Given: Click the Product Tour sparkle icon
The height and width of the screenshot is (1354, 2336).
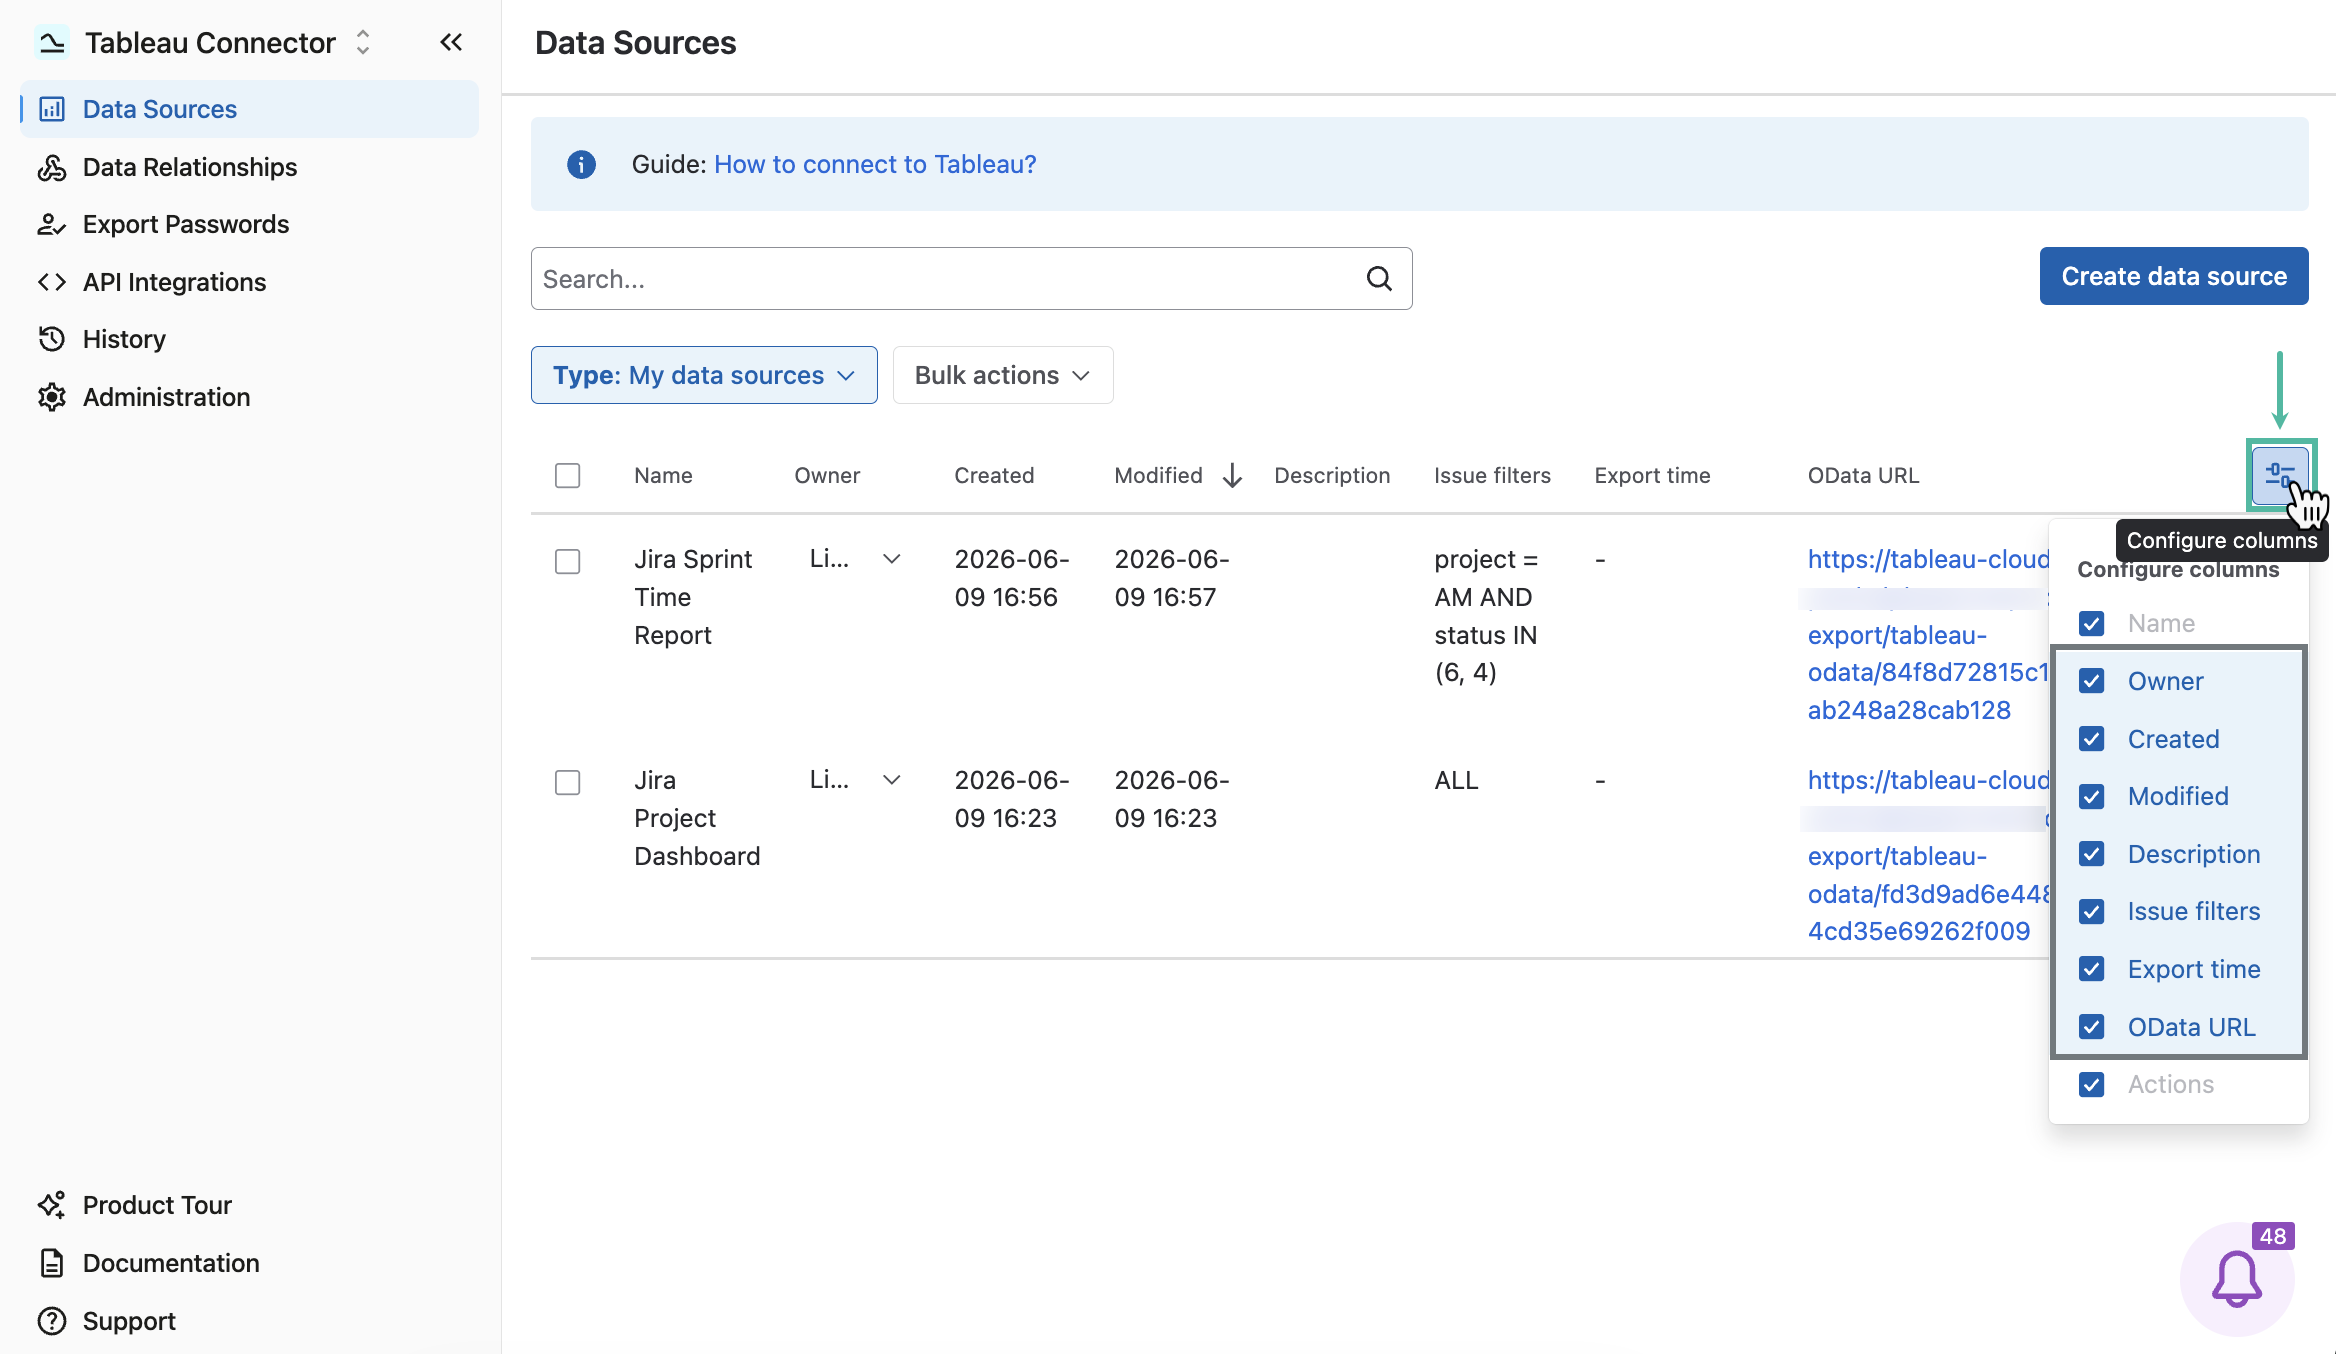Looking at the screenshot, I should (x=52, y=1205).
